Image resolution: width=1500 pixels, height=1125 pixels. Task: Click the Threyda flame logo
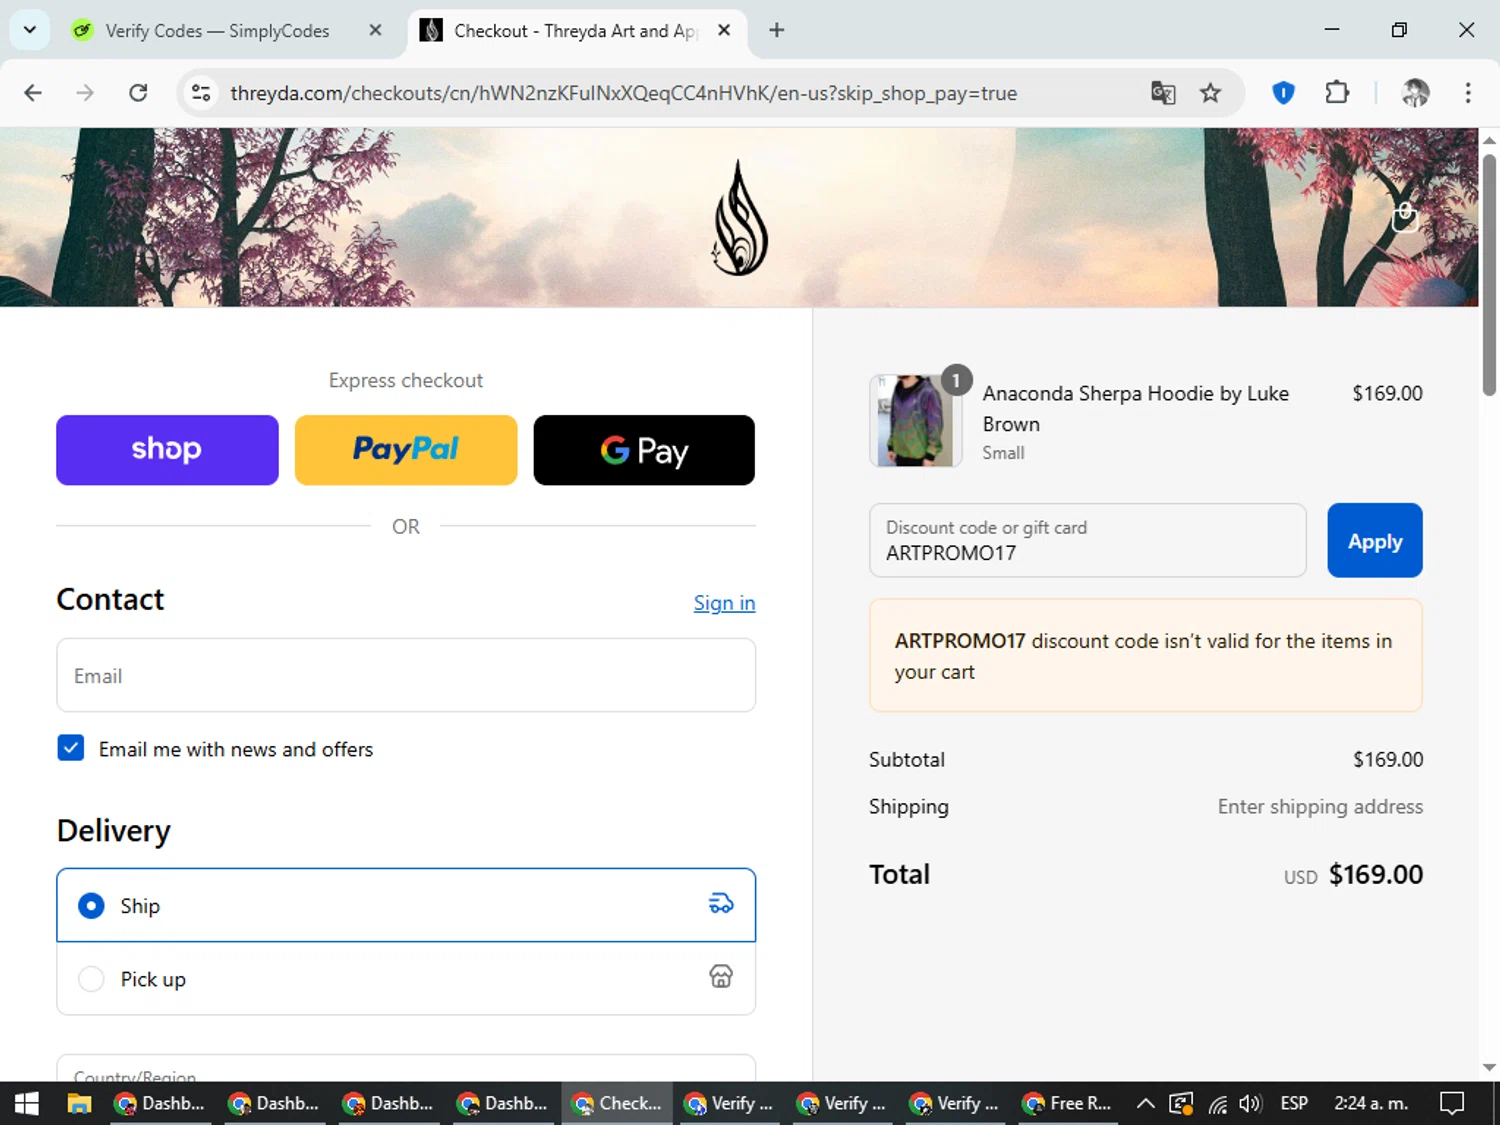pyautogui.click(x=740, y=218)
